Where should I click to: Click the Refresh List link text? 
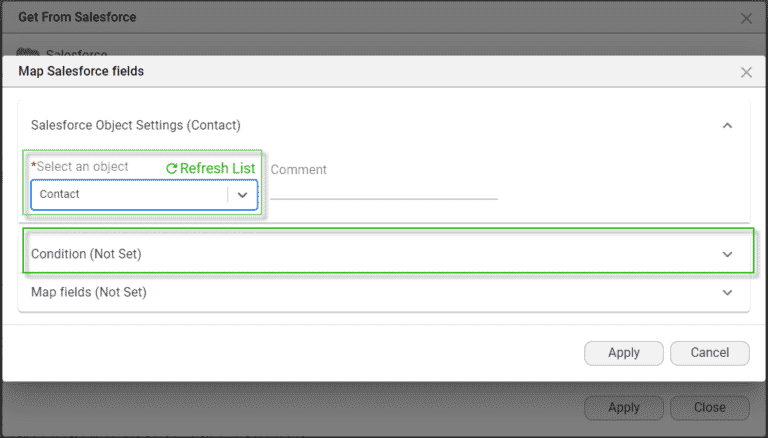(x=217, y=168)
